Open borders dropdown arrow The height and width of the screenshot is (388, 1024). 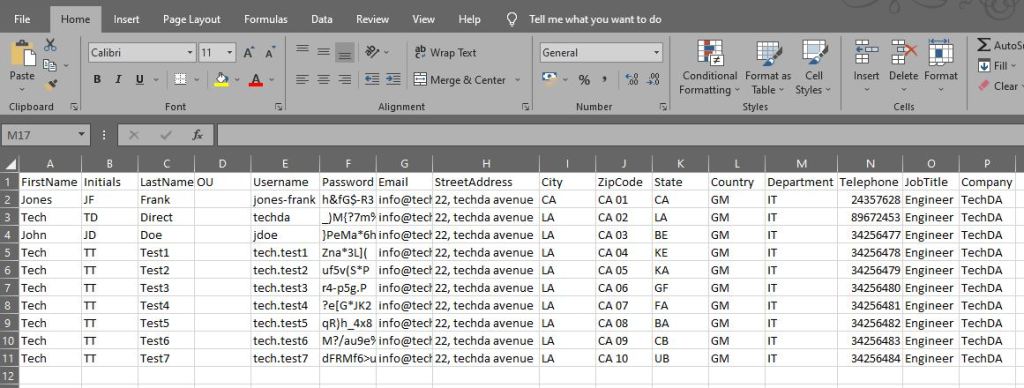click(196, 80)
